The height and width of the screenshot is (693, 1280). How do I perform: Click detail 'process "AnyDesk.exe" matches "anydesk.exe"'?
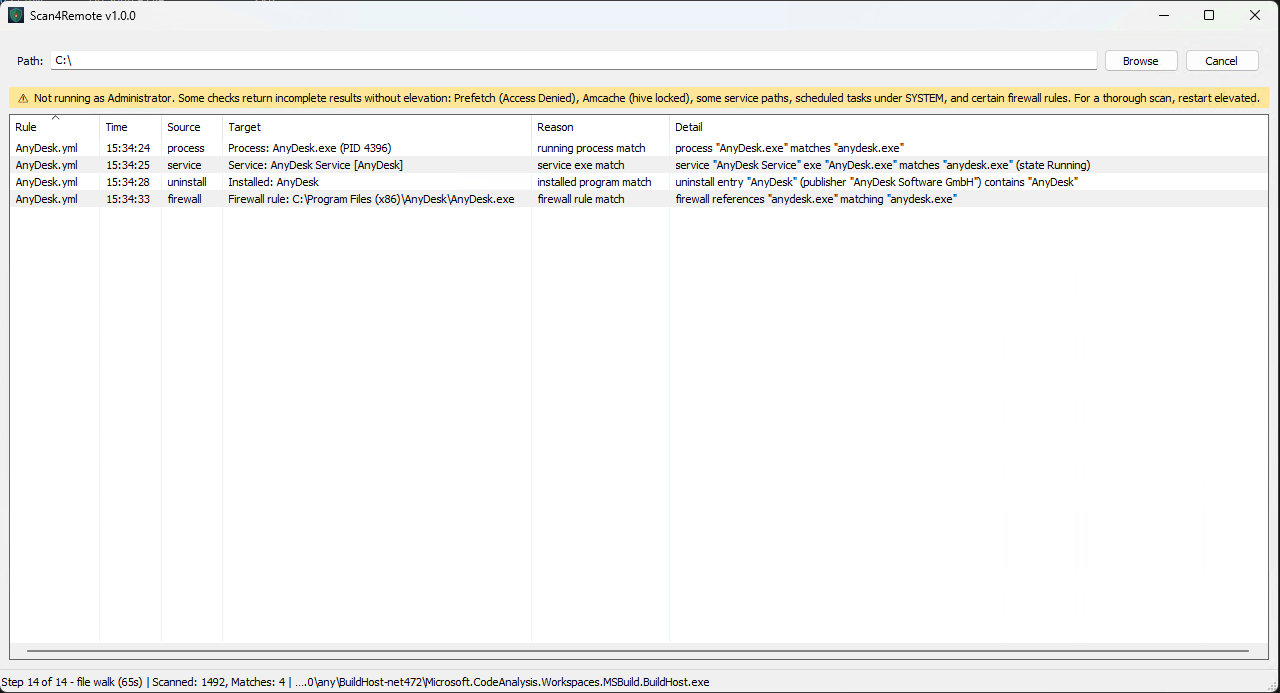pyautogui.click(x=789, y=148)
